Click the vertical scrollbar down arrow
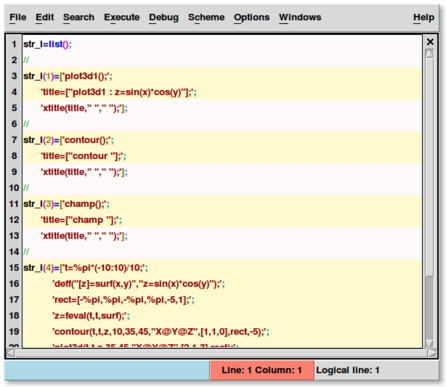Viewport: 446px width, 387px height. (430, 343)
